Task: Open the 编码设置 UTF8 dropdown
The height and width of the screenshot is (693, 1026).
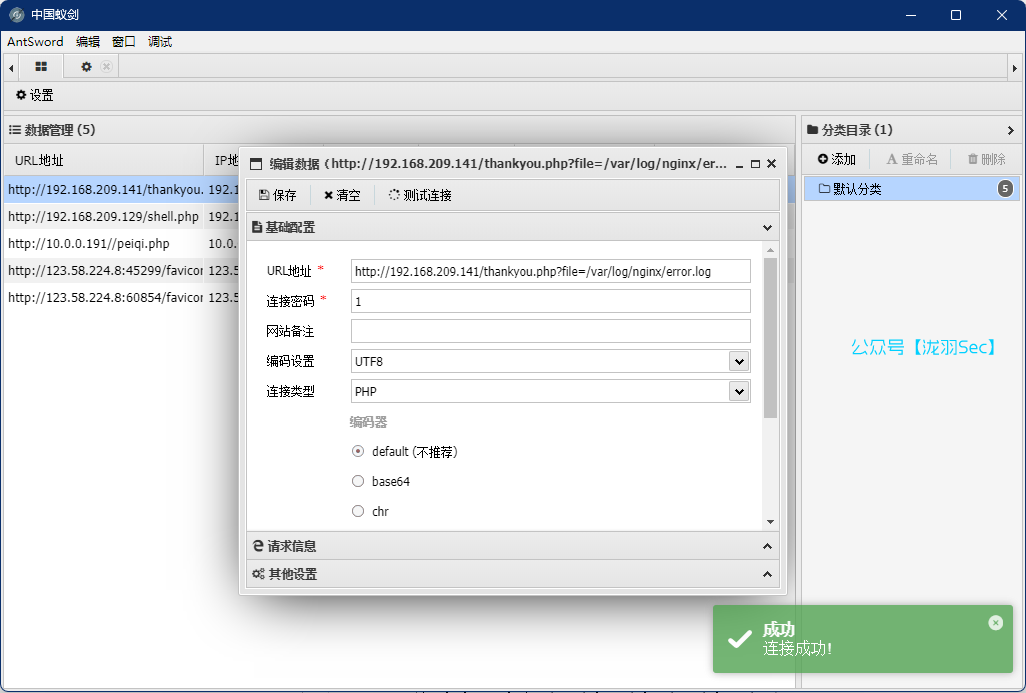Action: click(739, 362)
